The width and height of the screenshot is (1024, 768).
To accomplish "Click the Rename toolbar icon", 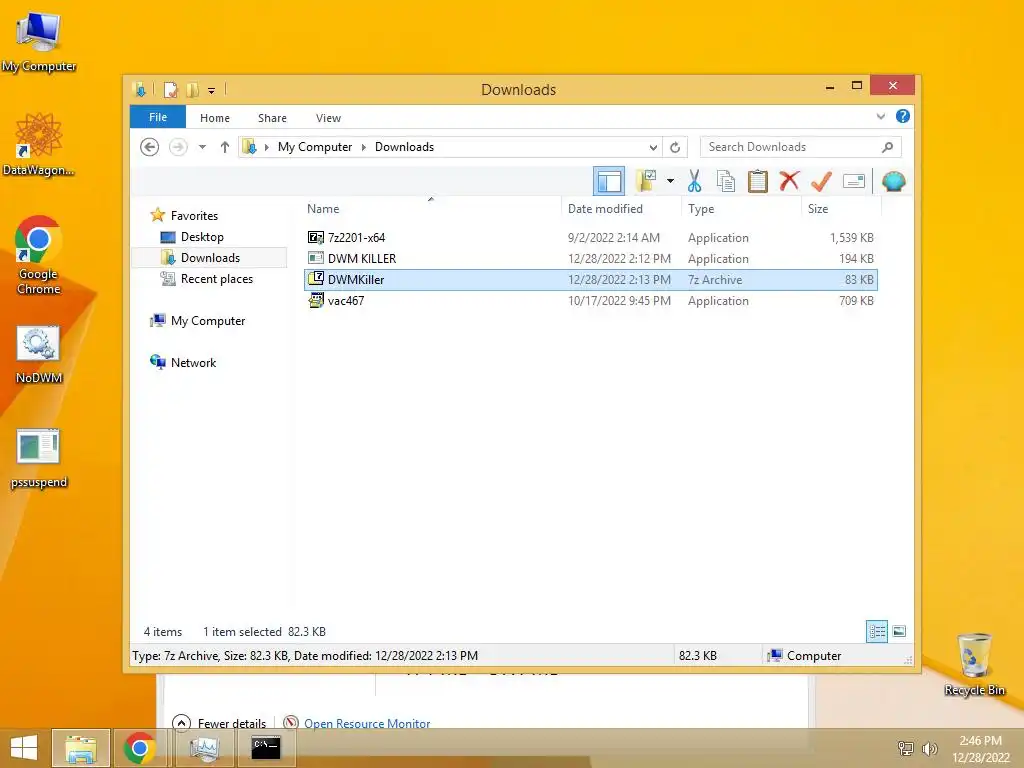I will (854, 181).
